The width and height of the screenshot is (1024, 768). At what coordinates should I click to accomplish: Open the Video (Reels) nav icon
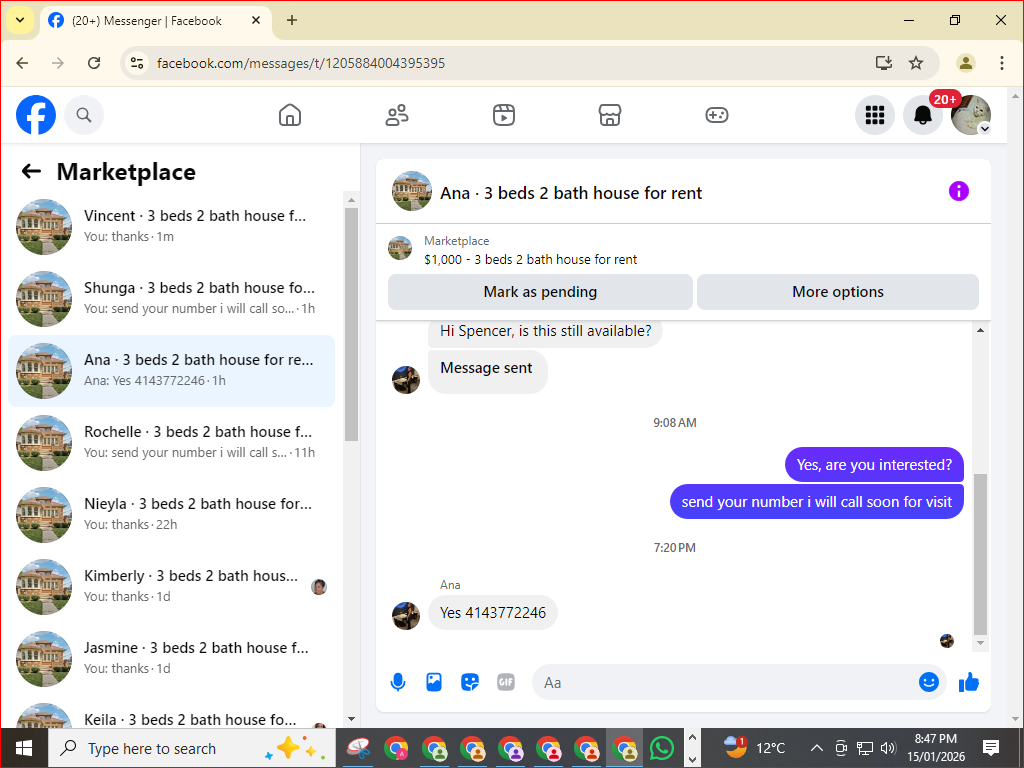[504, 115]
